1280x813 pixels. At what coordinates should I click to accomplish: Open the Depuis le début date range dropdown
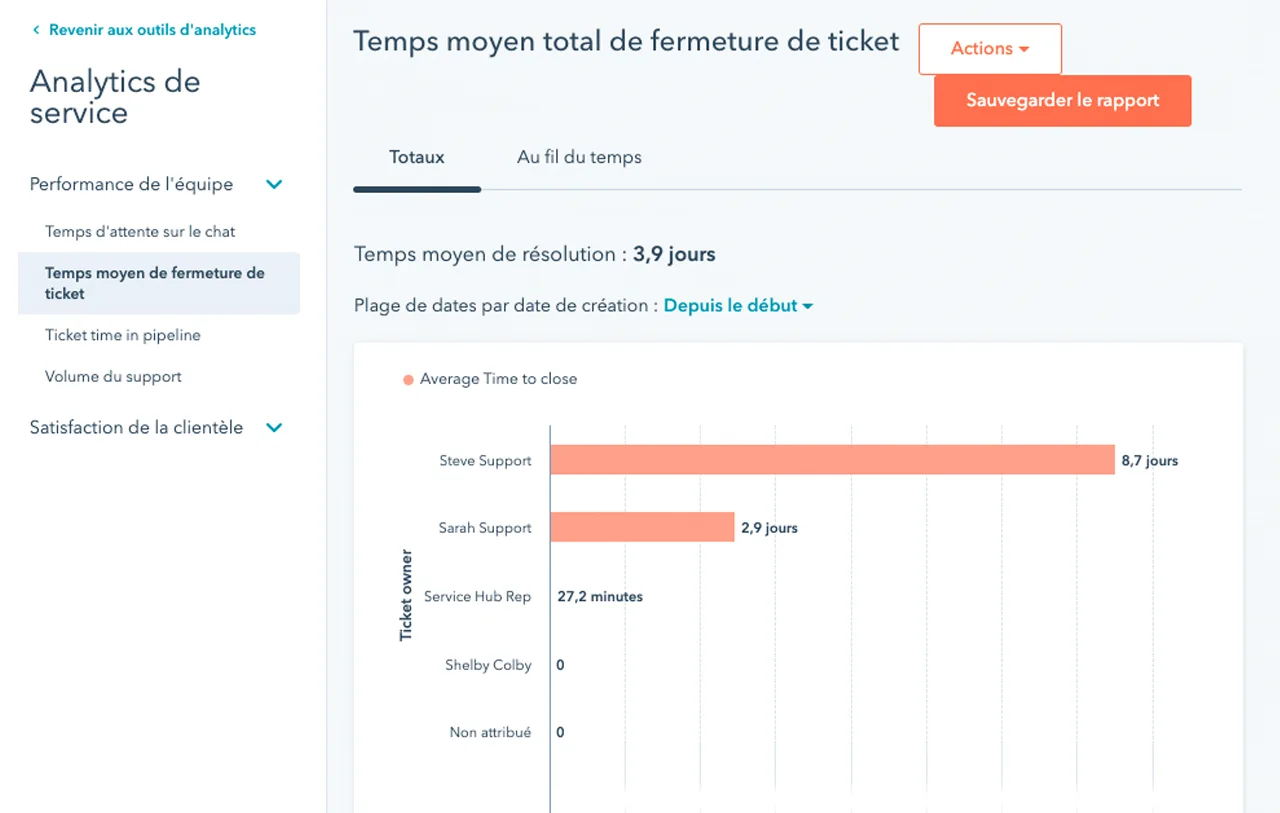click(x=738, y=306)
